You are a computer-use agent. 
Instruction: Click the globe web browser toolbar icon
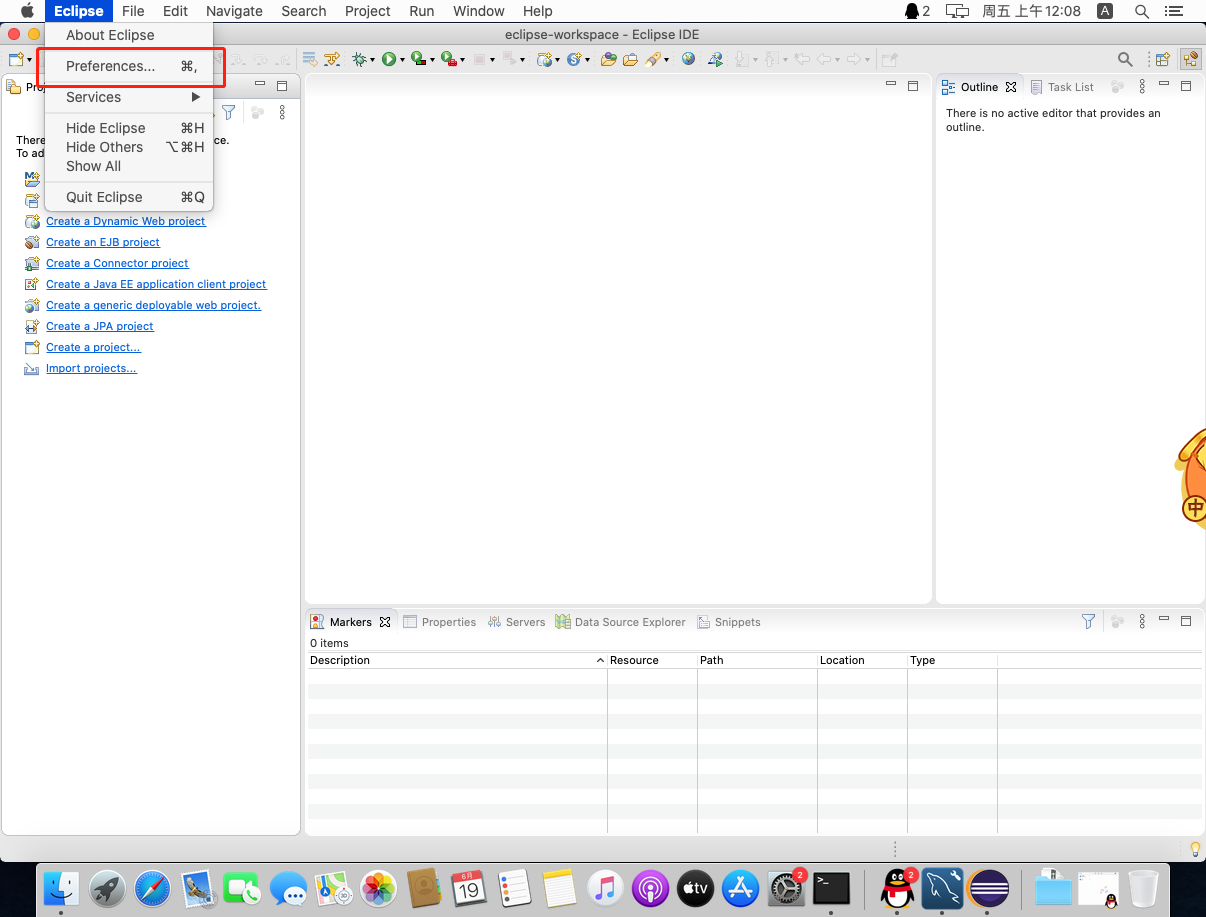[688, 59]
